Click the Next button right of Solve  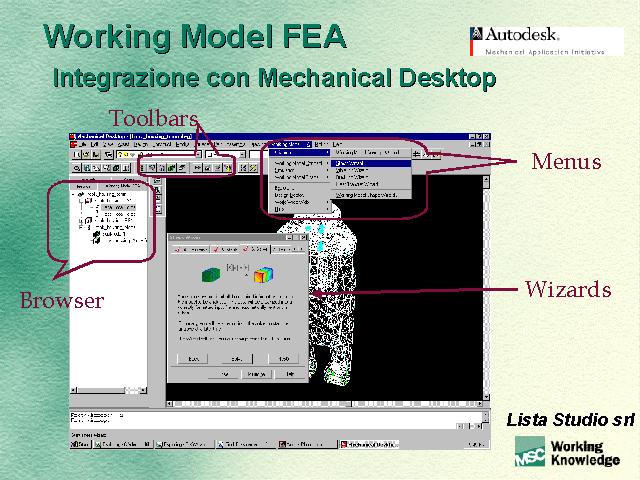283,359
